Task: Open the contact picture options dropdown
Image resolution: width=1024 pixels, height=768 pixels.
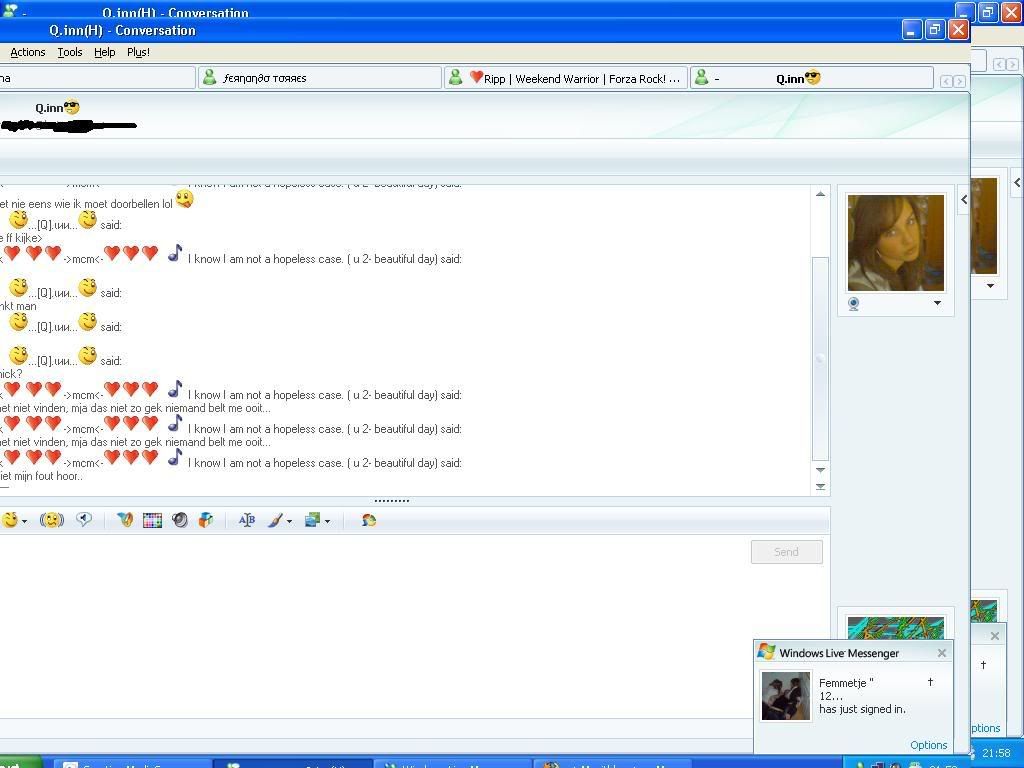Action: (x=937, y=303)
